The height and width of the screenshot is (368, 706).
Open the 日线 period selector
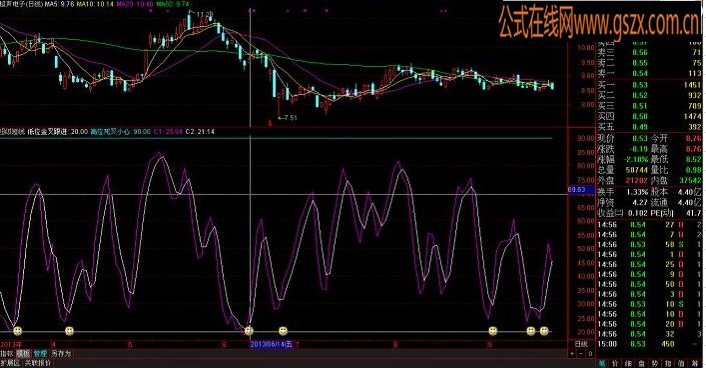coord(581,345)
